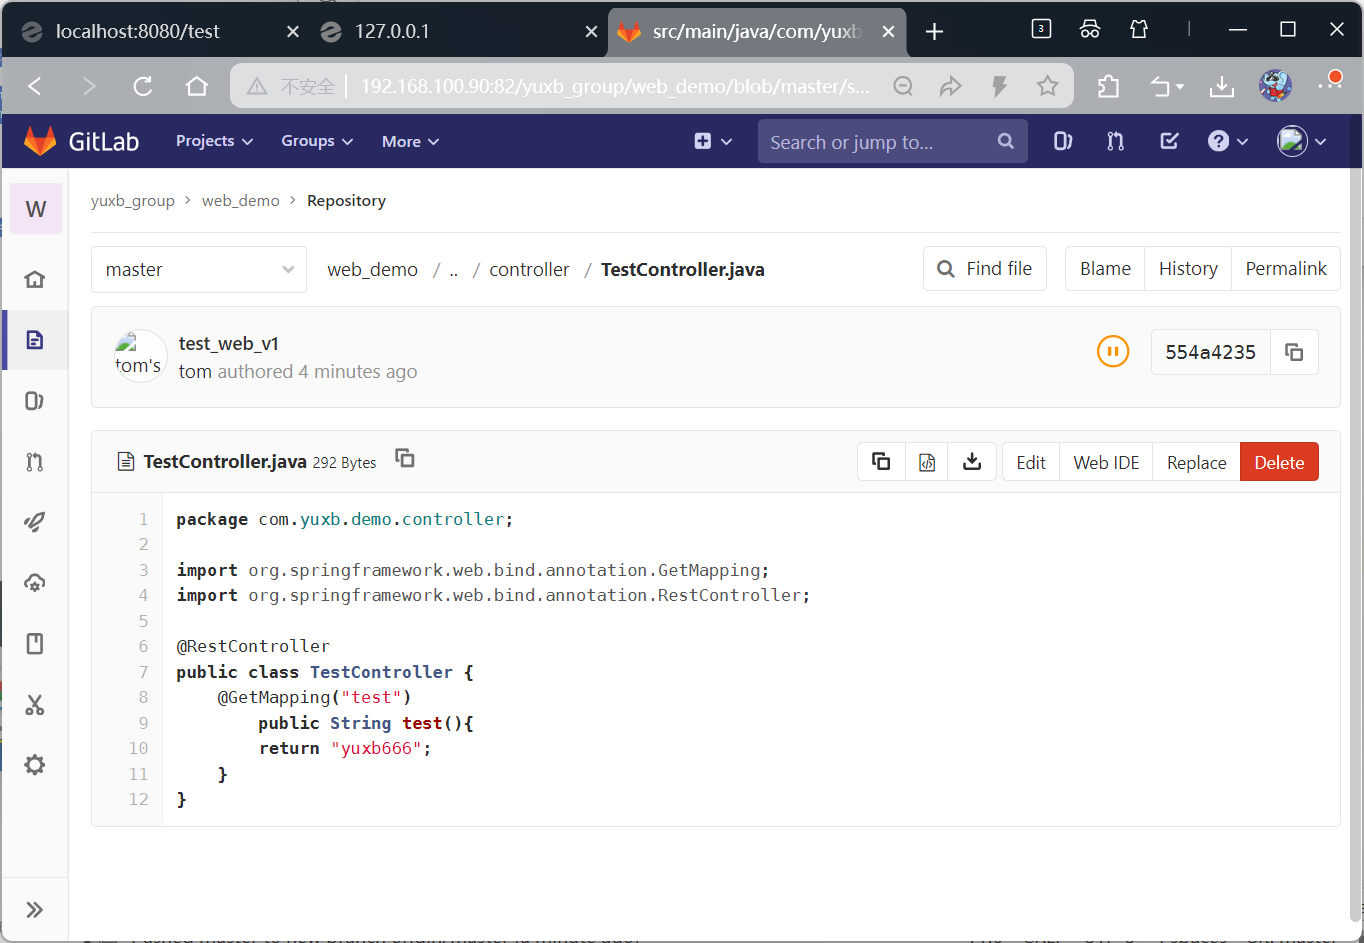Open Wiki book icon in sidebar
Image resolution: width=1364 pixels, height=943 pixels.
click(35, 644)
